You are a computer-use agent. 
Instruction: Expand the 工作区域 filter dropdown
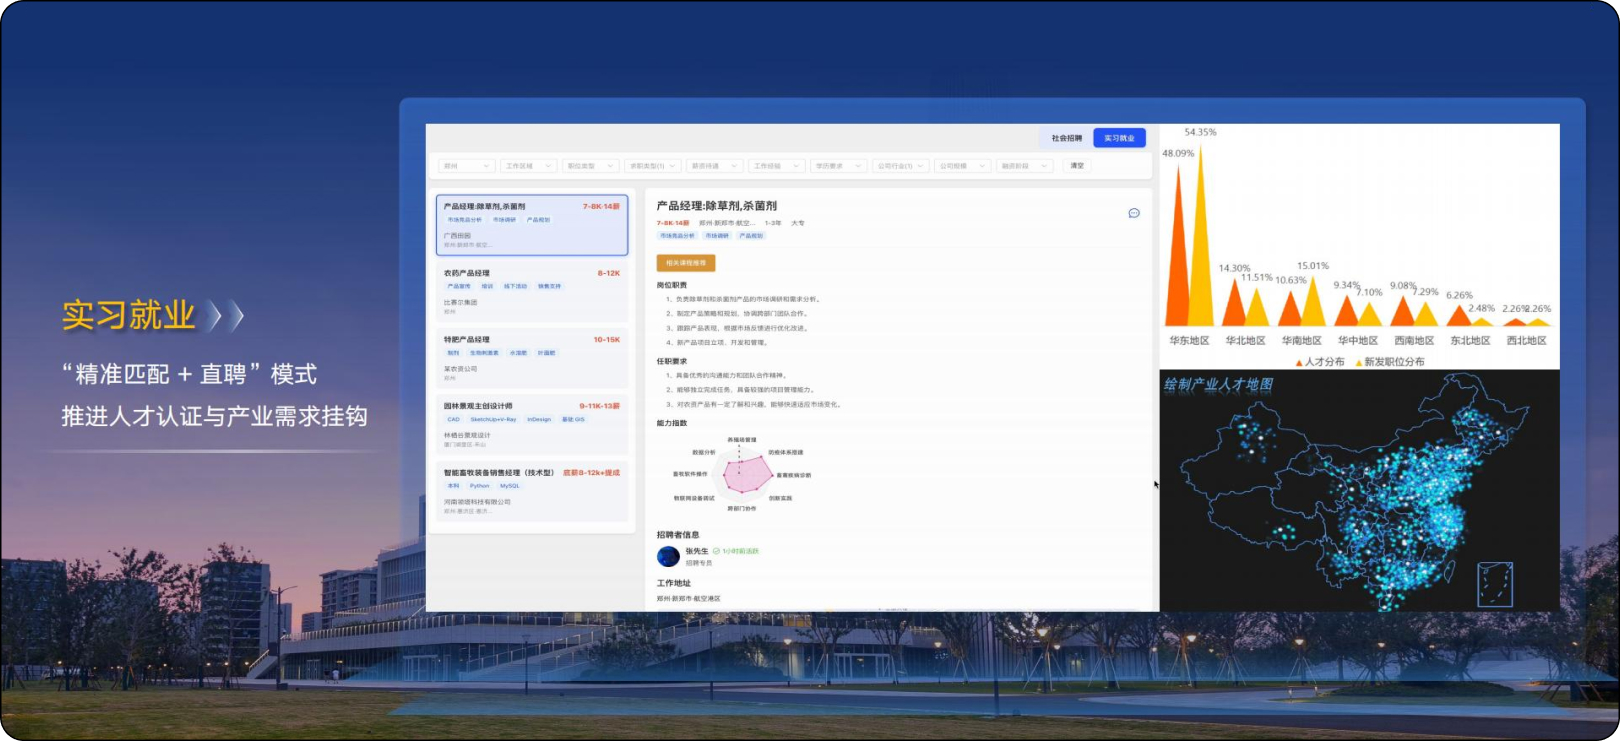click(528, 166)
